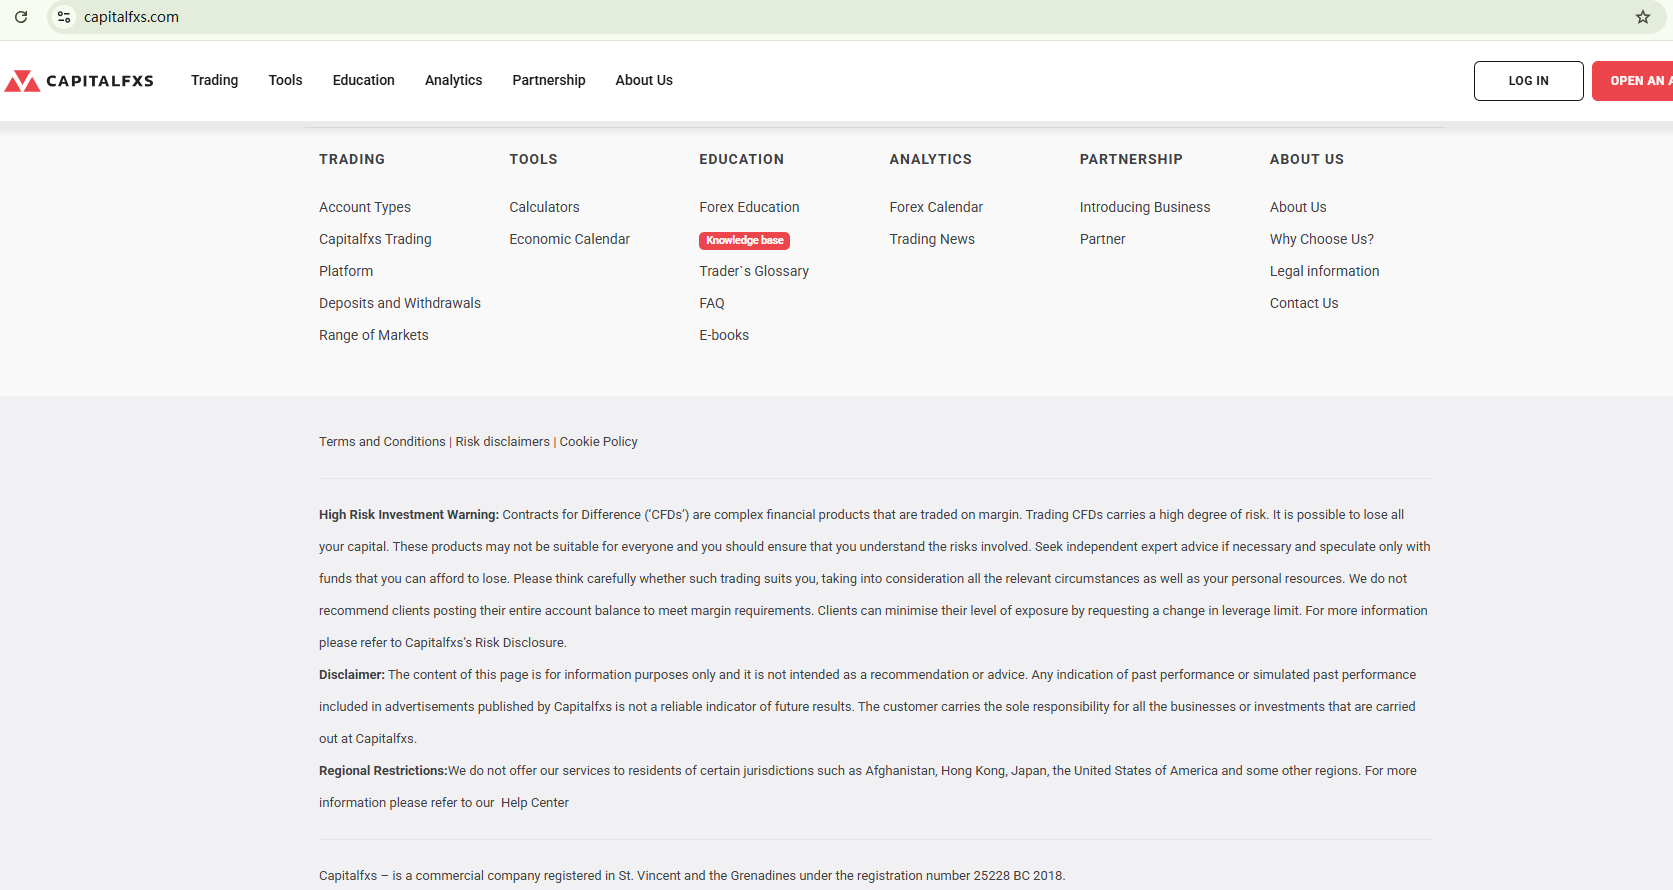Click the red Knowledge base badge
Image resolution: width=1673 pixels, height=890 pixels.
[744, 240]
